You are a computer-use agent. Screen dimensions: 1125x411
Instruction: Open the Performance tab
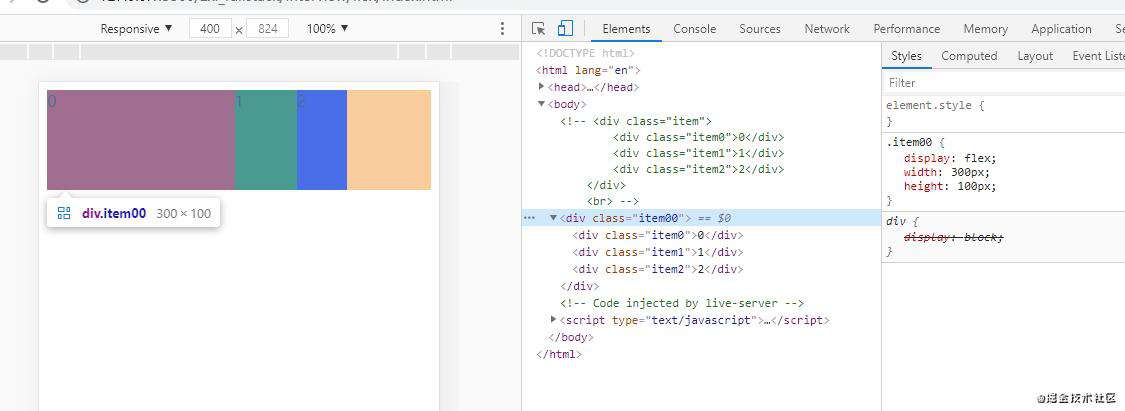click(906, 29)
